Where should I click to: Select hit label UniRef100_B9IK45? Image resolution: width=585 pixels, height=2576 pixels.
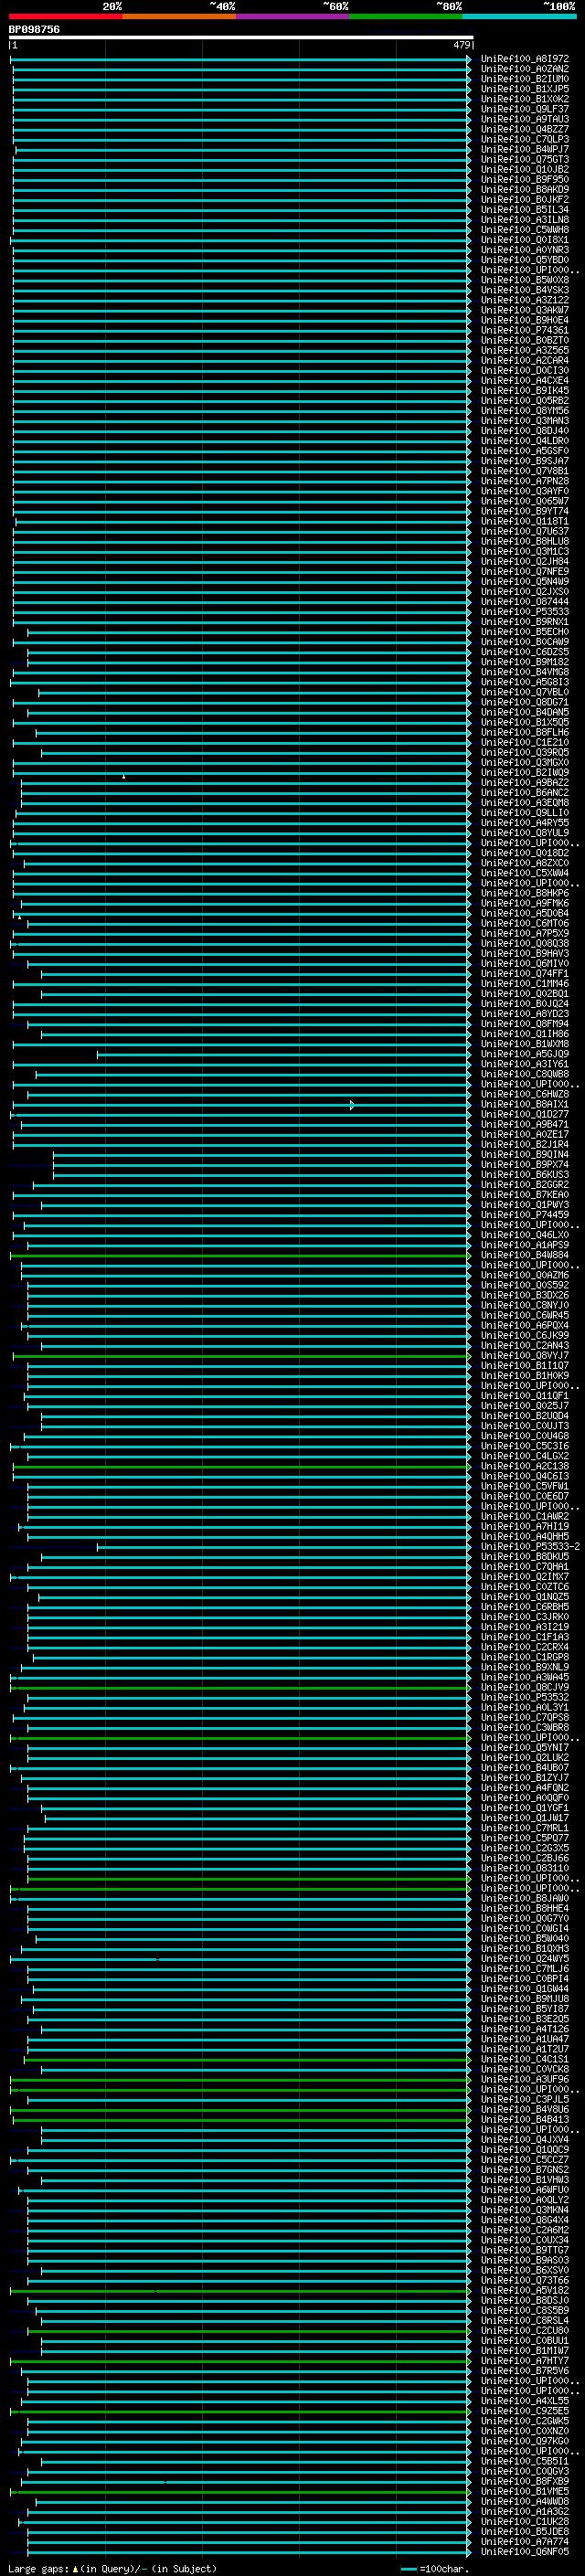[525, 391]
